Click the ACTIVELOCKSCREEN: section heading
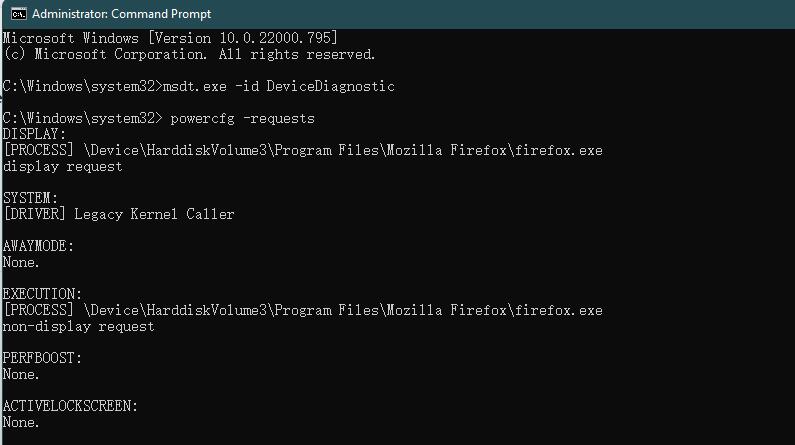Viewport: 795px width, 445px height. pos(70,406)
